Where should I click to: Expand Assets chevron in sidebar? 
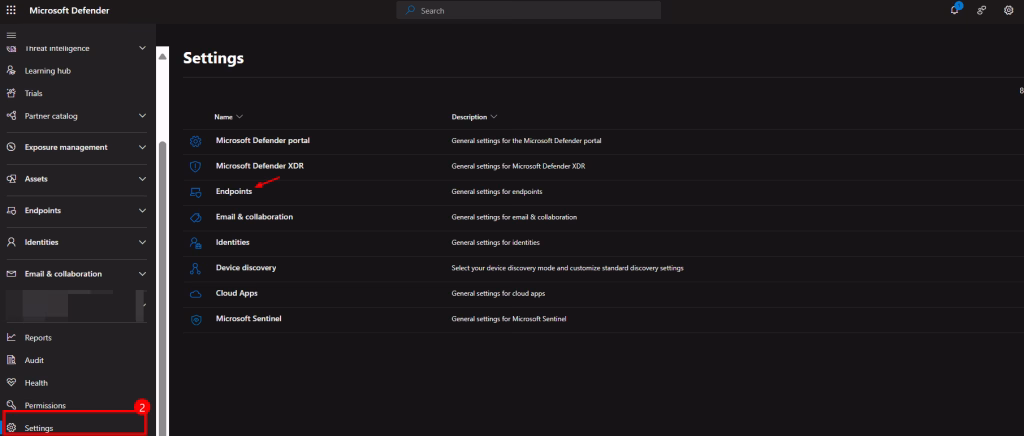[142, 179]
